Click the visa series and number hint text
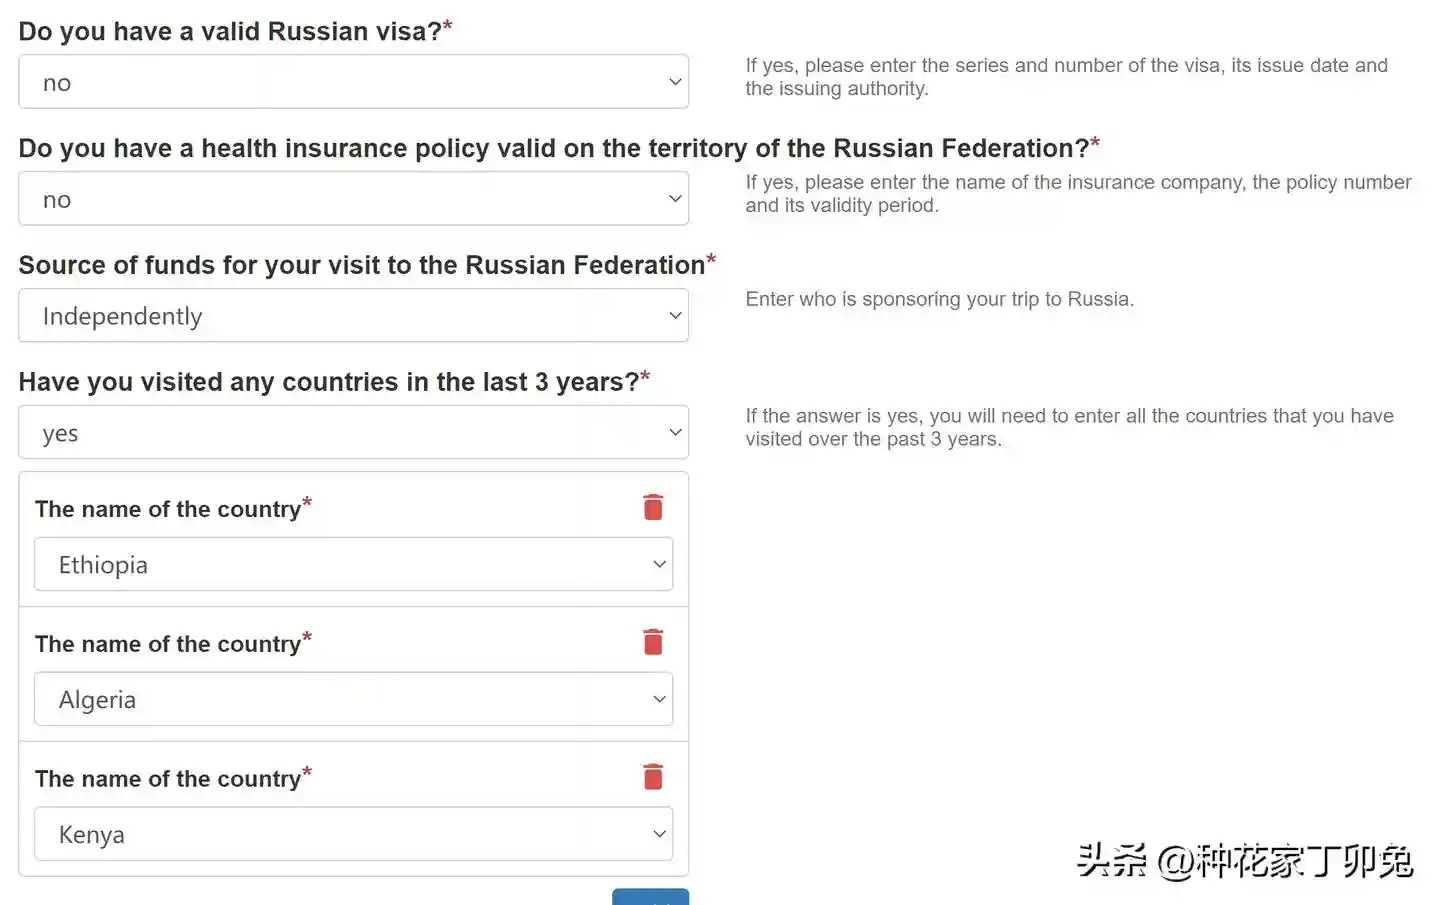Image resolution: width=1440 pixels, height=905 pixels. pos(1066,77)
